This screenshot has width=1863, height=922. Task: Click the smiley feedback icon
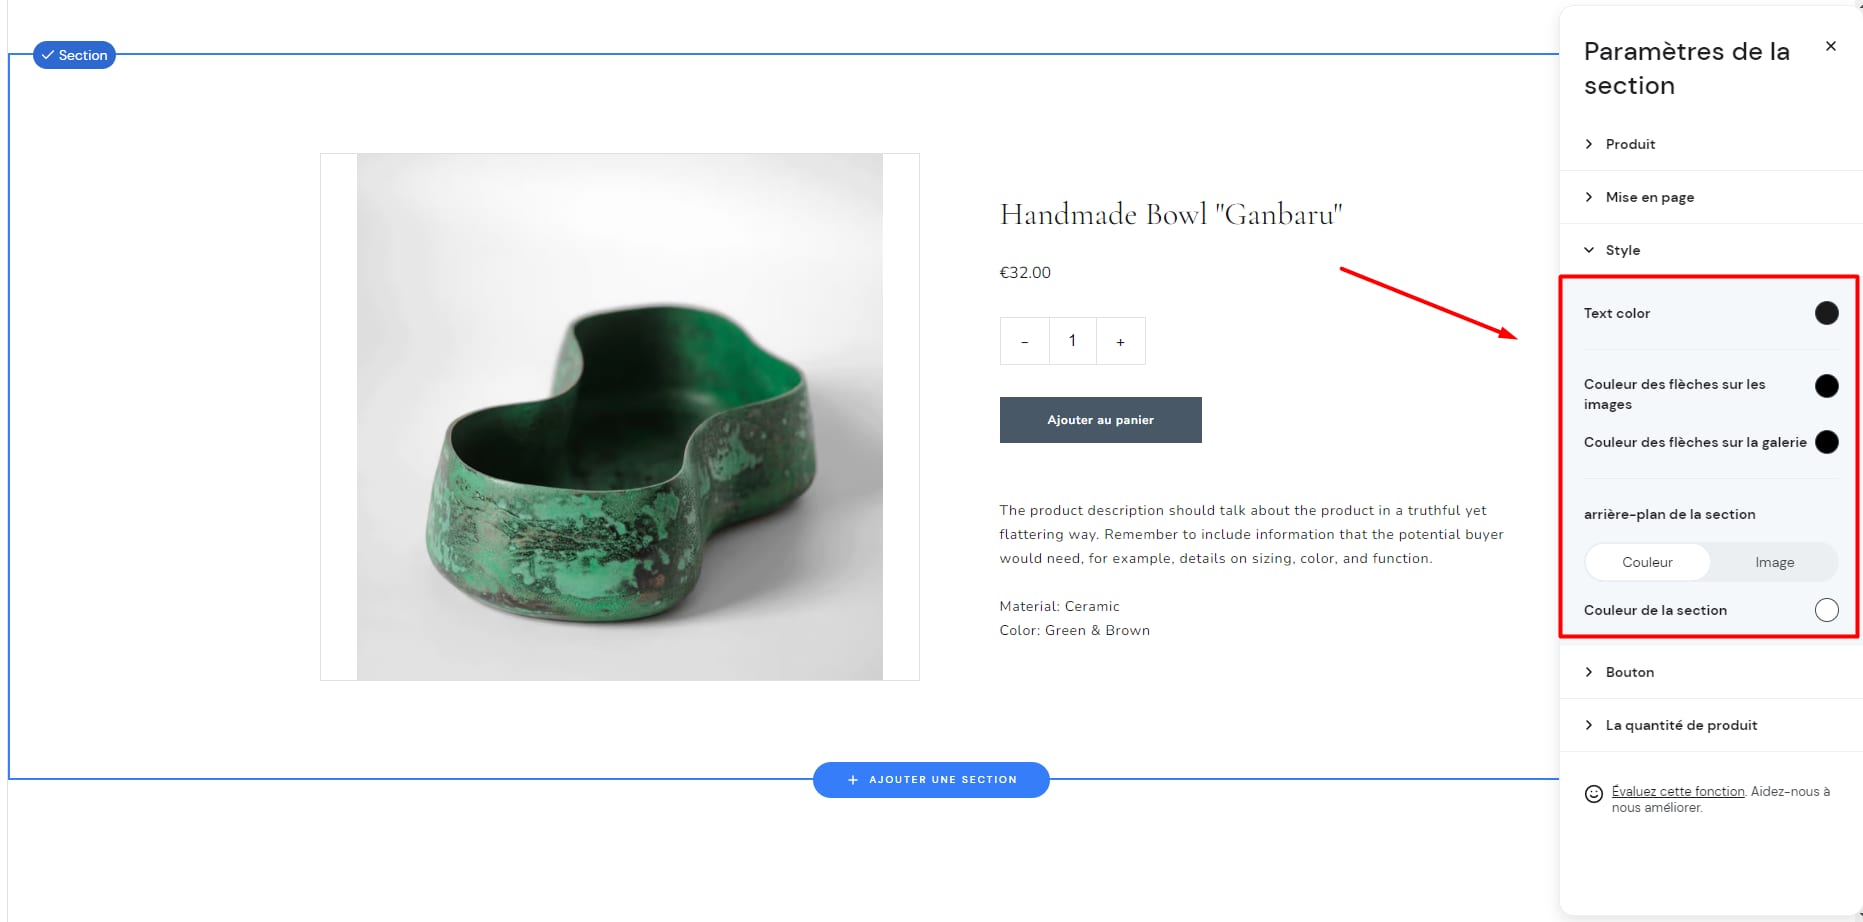coord(1594,794)
